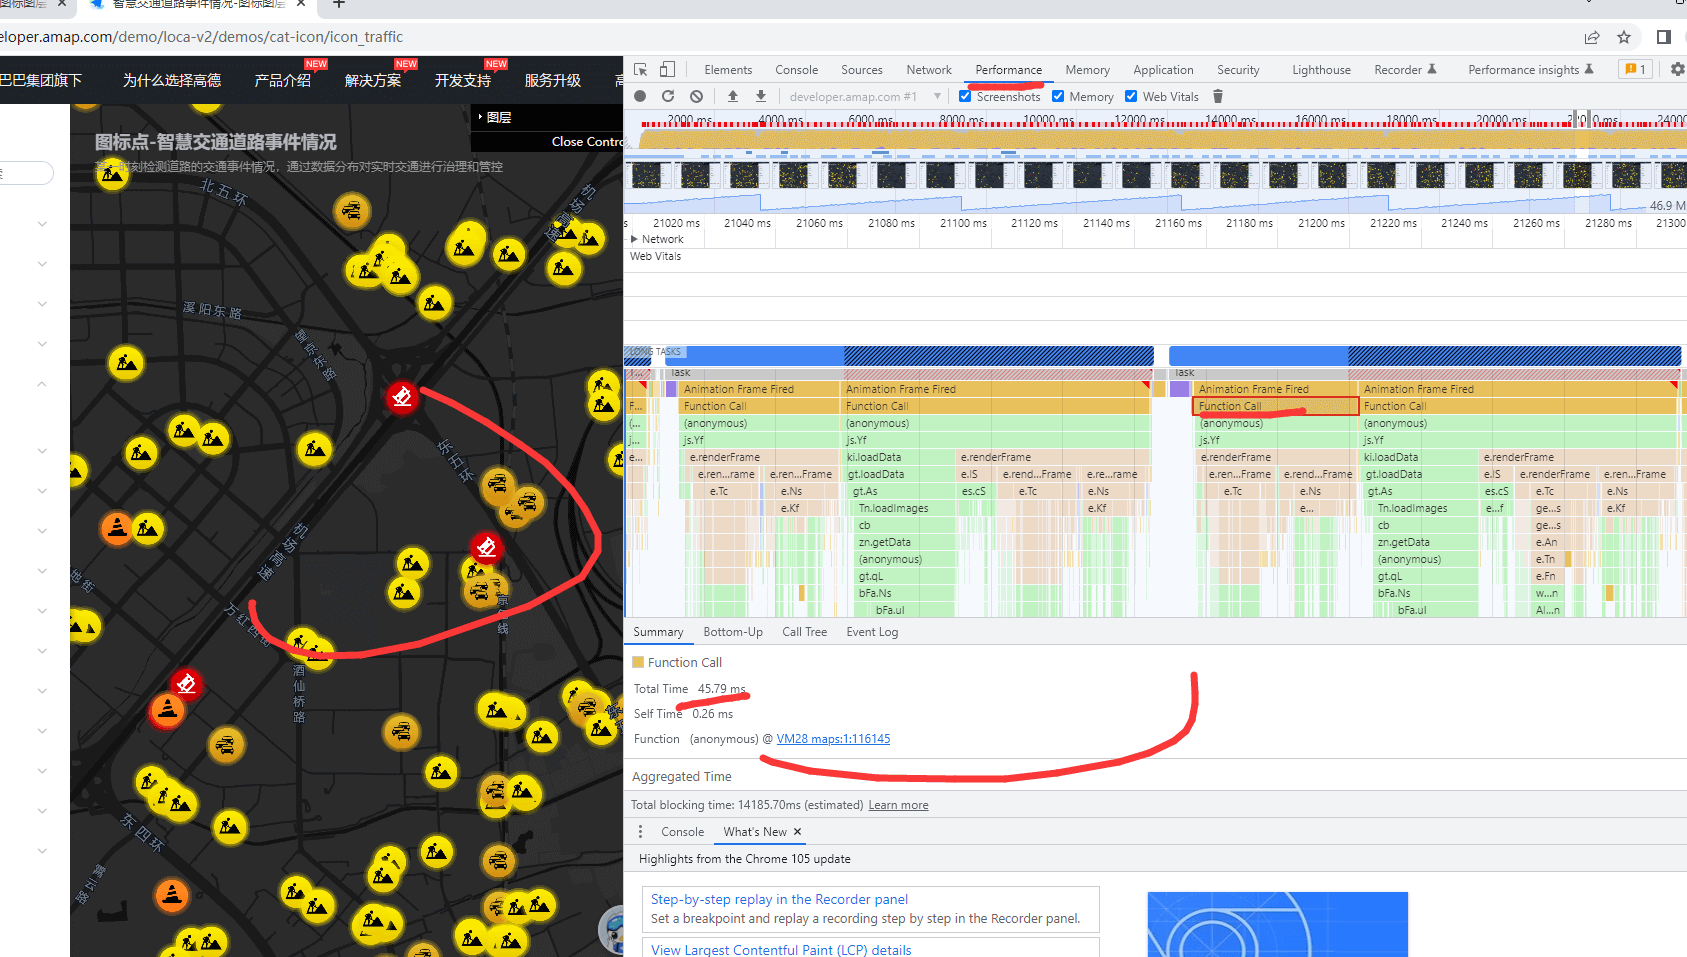Click the reload and profile icon
This screenshot has height=957, width=1687.
click(668, 97)
